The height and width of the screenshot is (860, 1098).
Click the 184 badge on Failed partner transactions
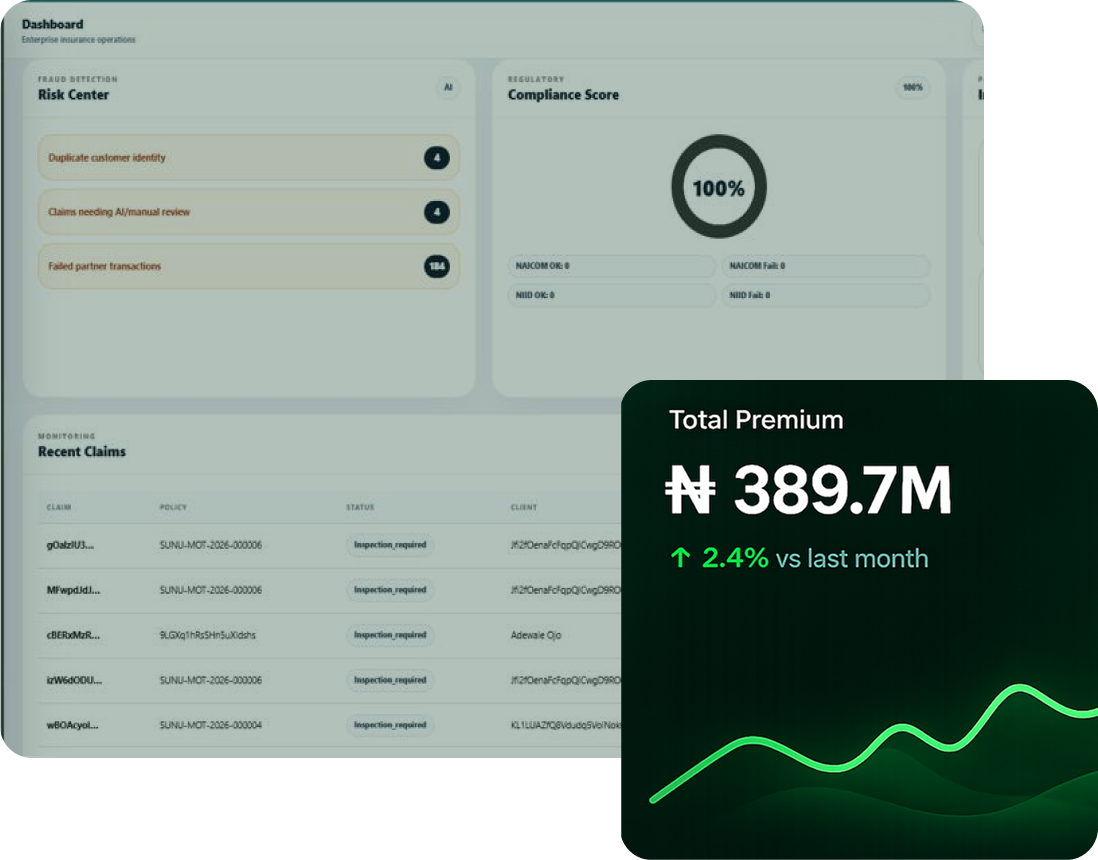pyautogui.click(x=436, y=266)
